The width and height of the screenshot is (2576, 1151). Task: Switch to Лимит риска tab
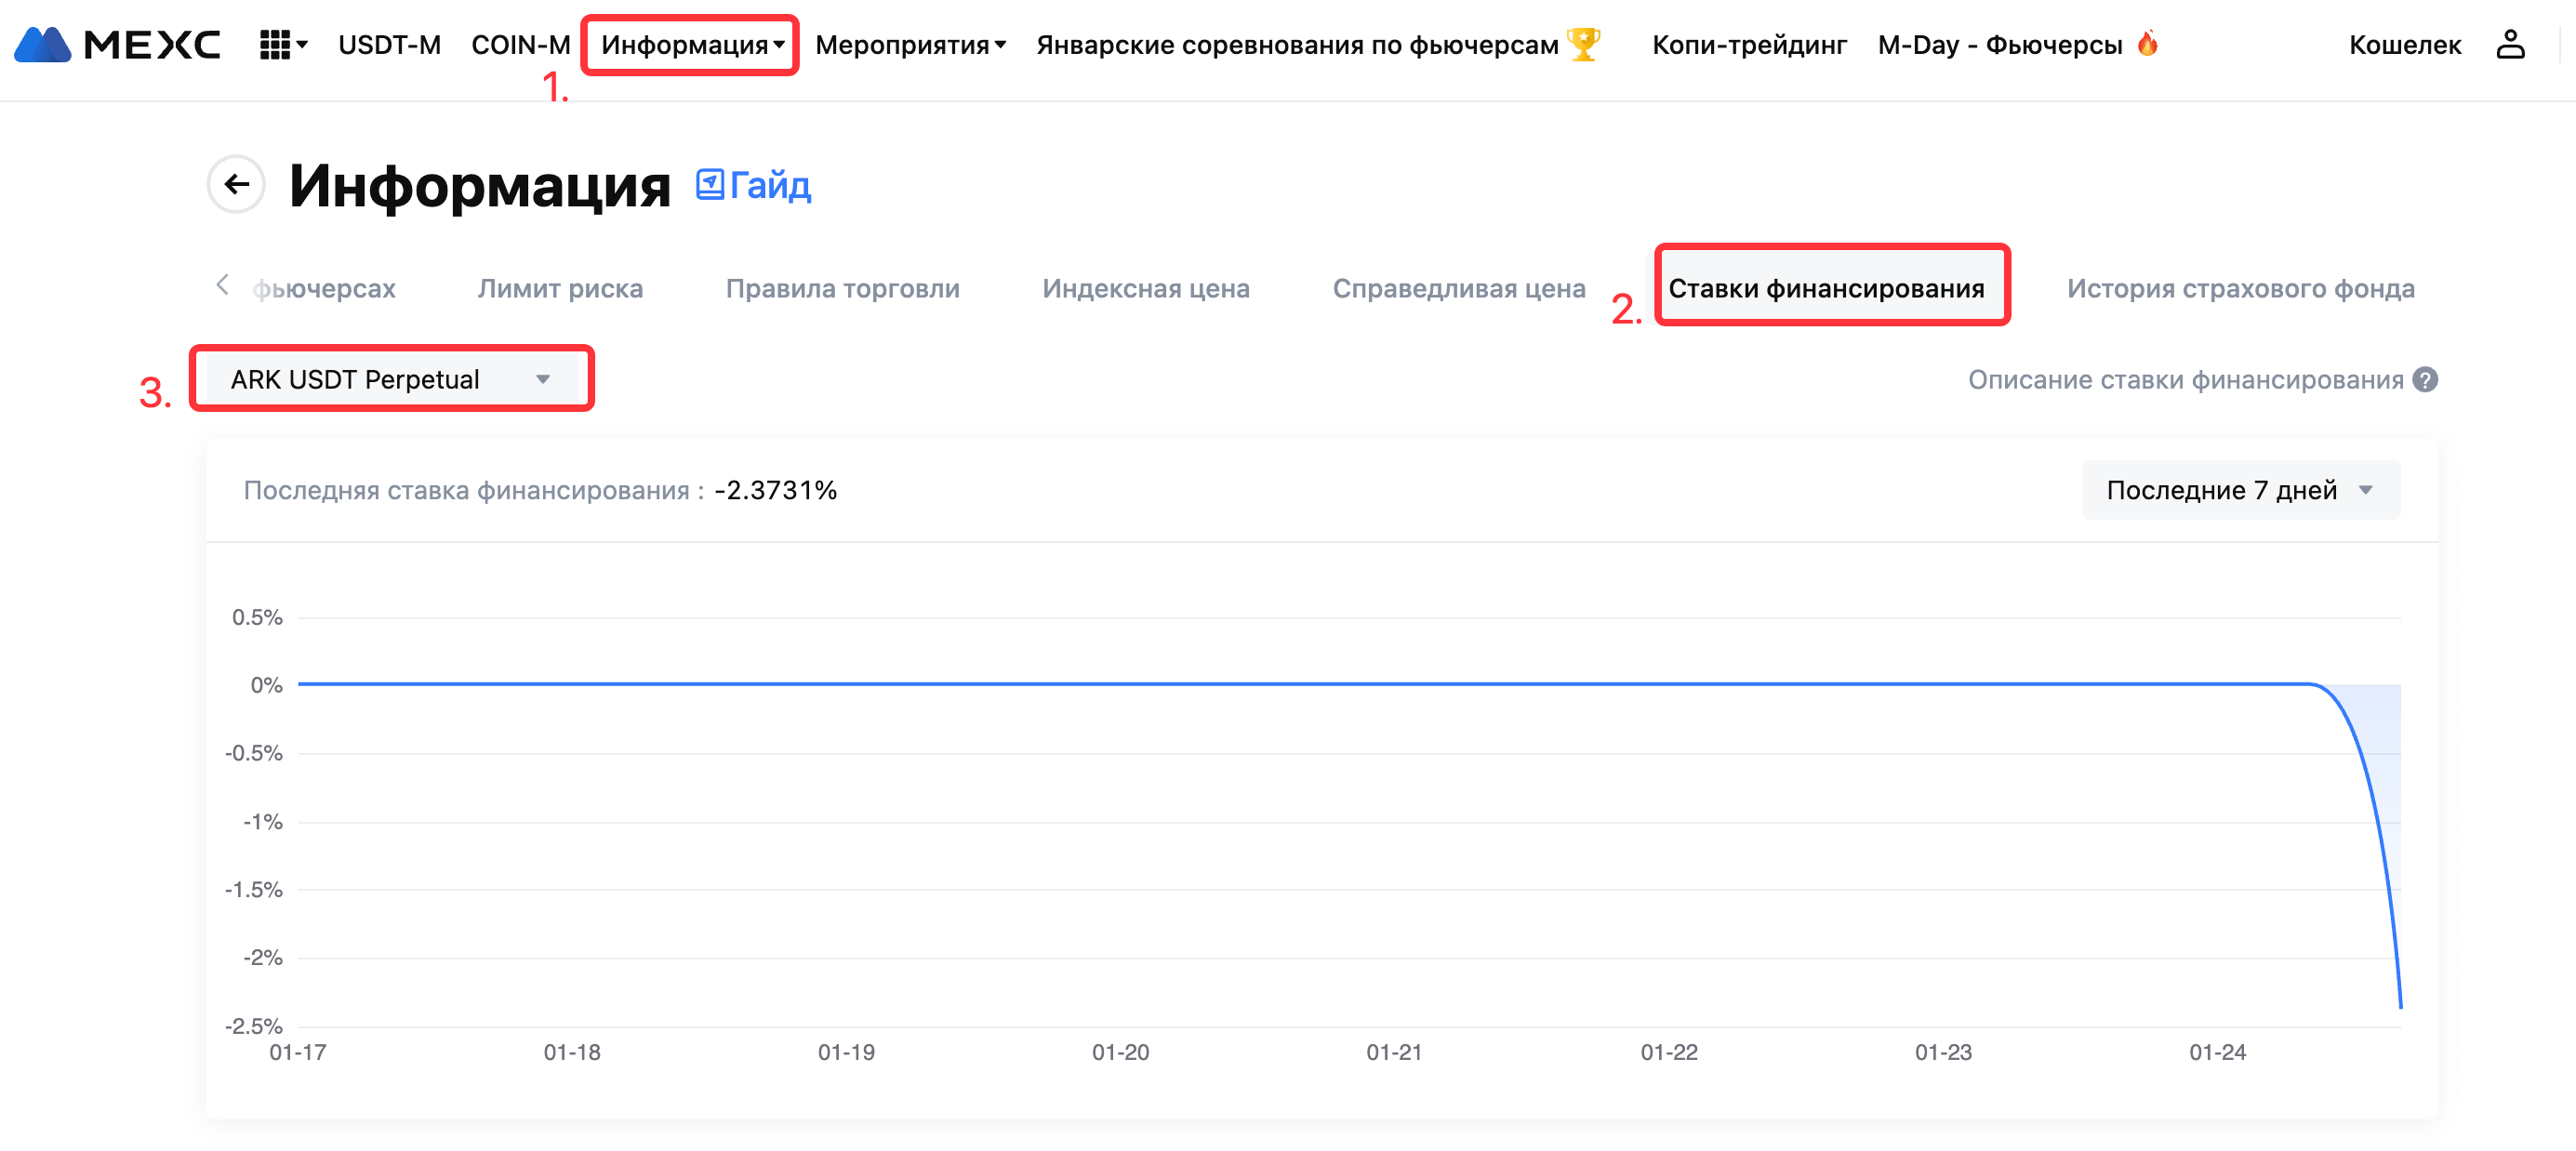click(560, 288)
